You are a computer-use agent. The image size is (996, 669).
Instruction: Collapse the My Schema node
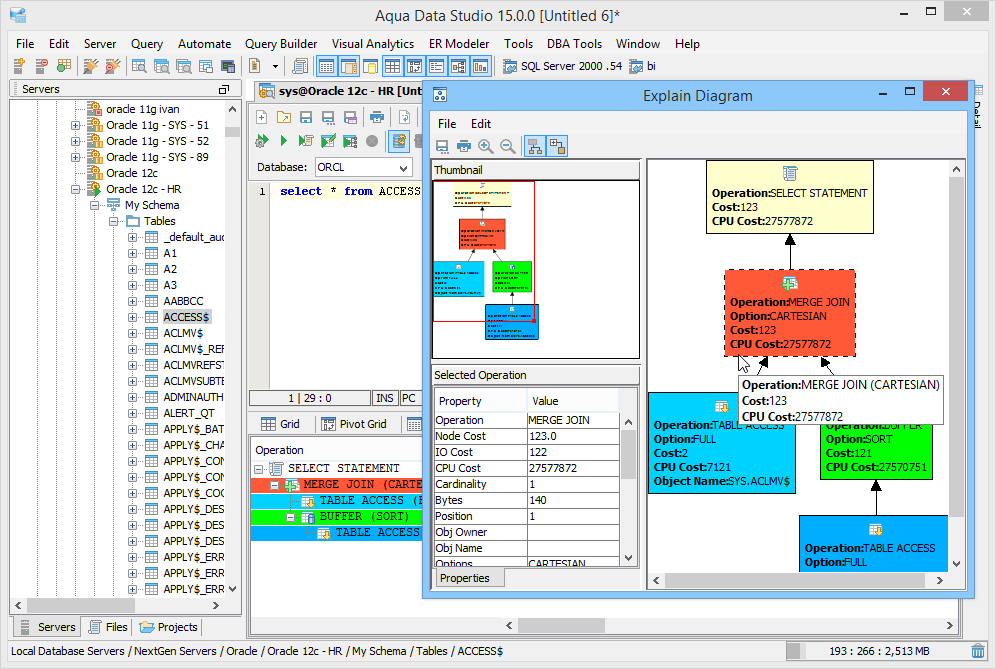click(x=94, y=205)
